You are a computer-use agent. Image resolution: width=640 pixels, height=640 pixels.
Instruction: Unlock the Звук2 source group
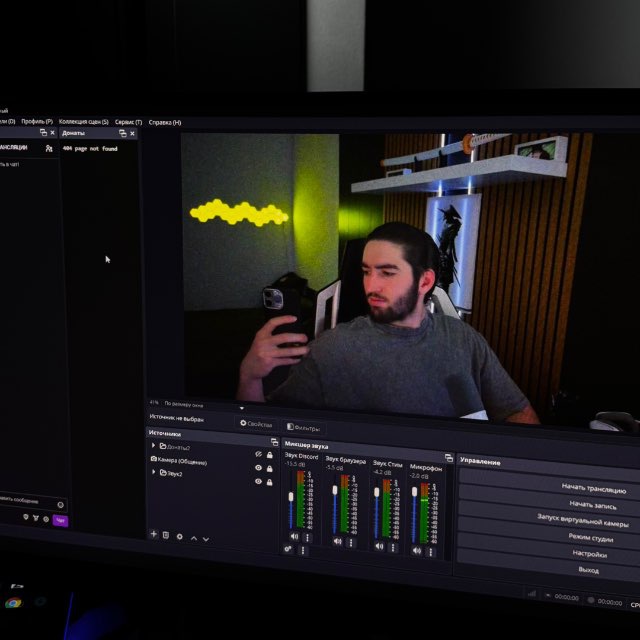[270, 482]
